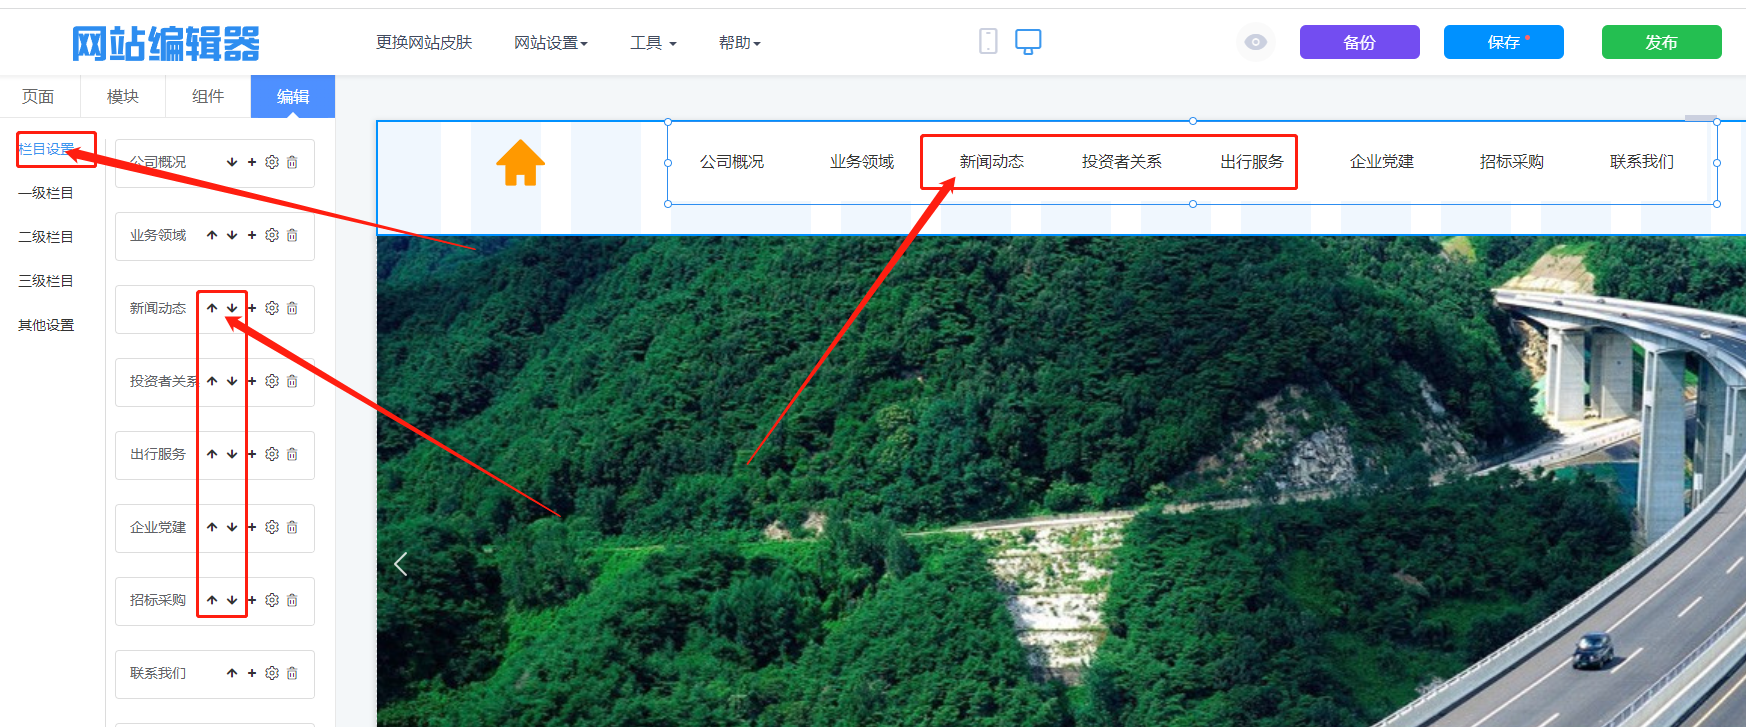Open settings gear for 出行服务 column
Image resolution: width=1746 pixels, height=727 pixels.
point(272,454)
